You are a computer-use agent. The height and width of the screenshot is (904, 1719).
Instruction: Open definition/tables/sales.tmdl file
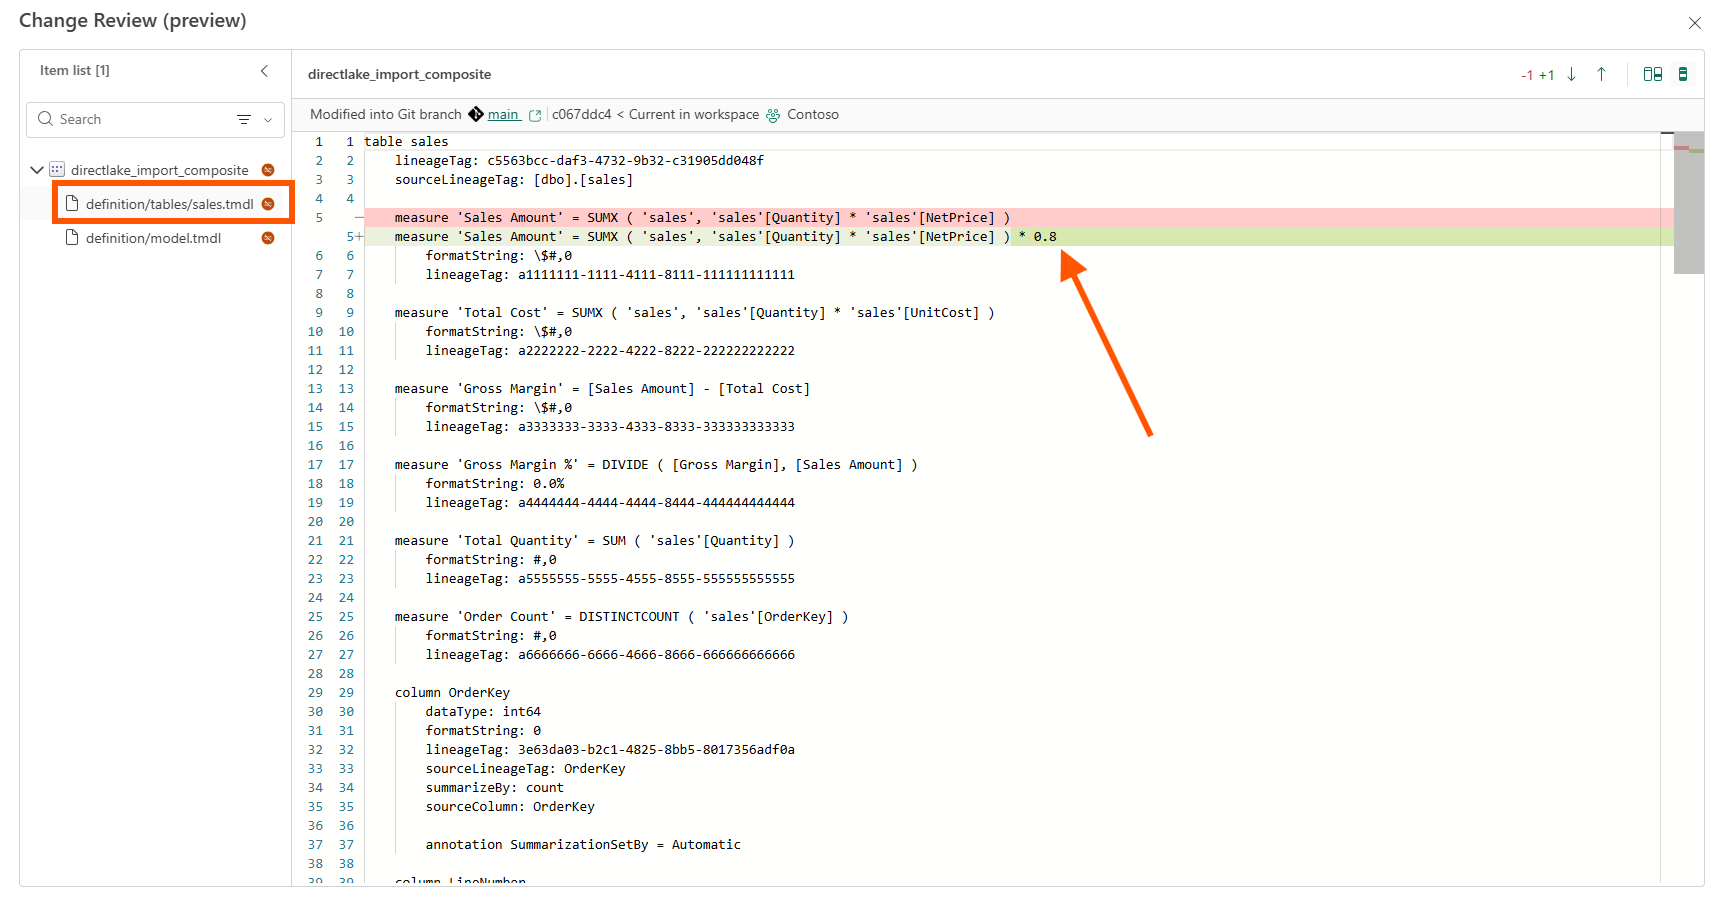pyautogui.click(x=170, y=204)
